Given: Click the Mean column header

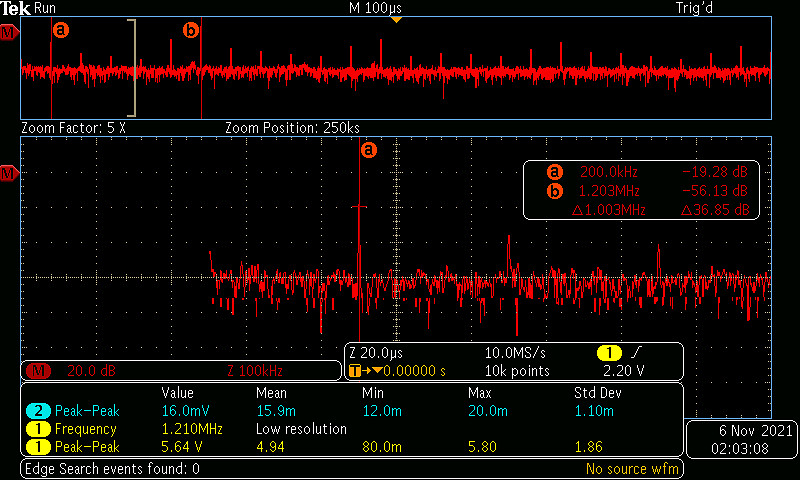Looking at the screenshot, I should pos(273,393).
